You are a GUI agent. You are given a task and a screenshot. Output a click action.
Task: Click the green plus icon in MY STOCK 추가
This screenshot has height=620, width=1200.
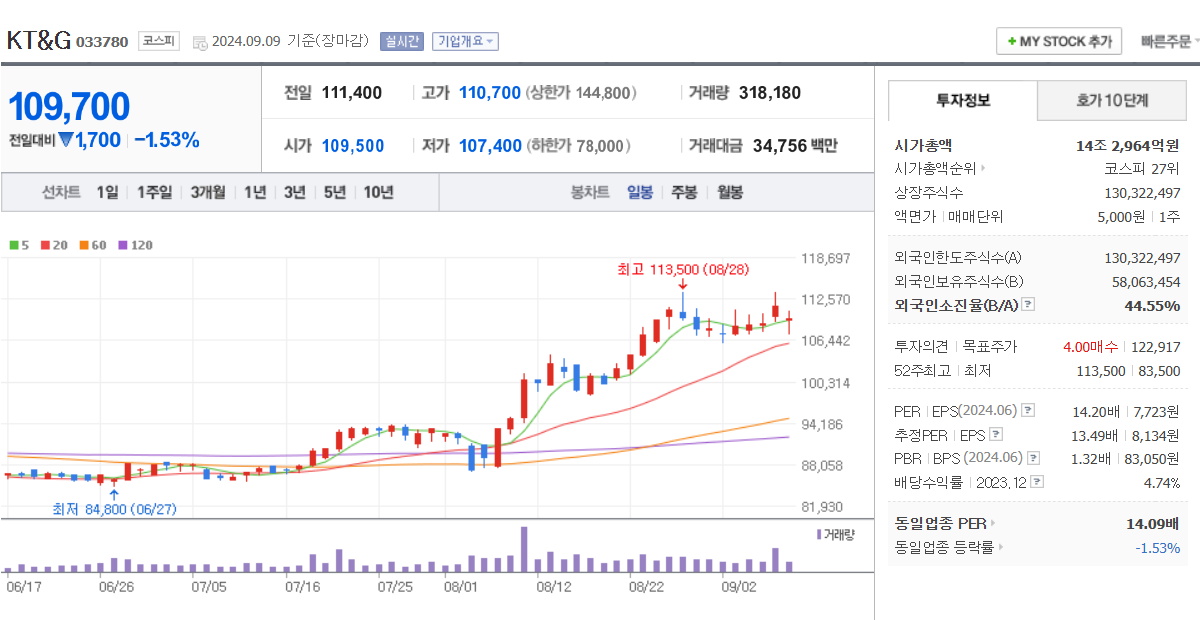pyautogui.click(x=1011, y=42)
